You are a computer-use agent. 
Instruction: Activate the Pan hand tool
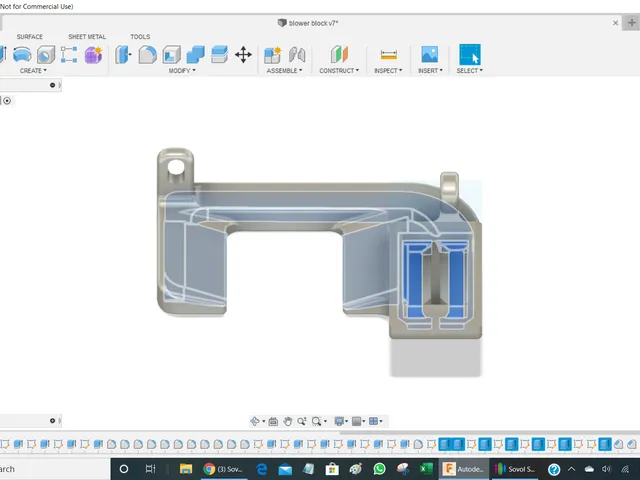tap(288, 421)
